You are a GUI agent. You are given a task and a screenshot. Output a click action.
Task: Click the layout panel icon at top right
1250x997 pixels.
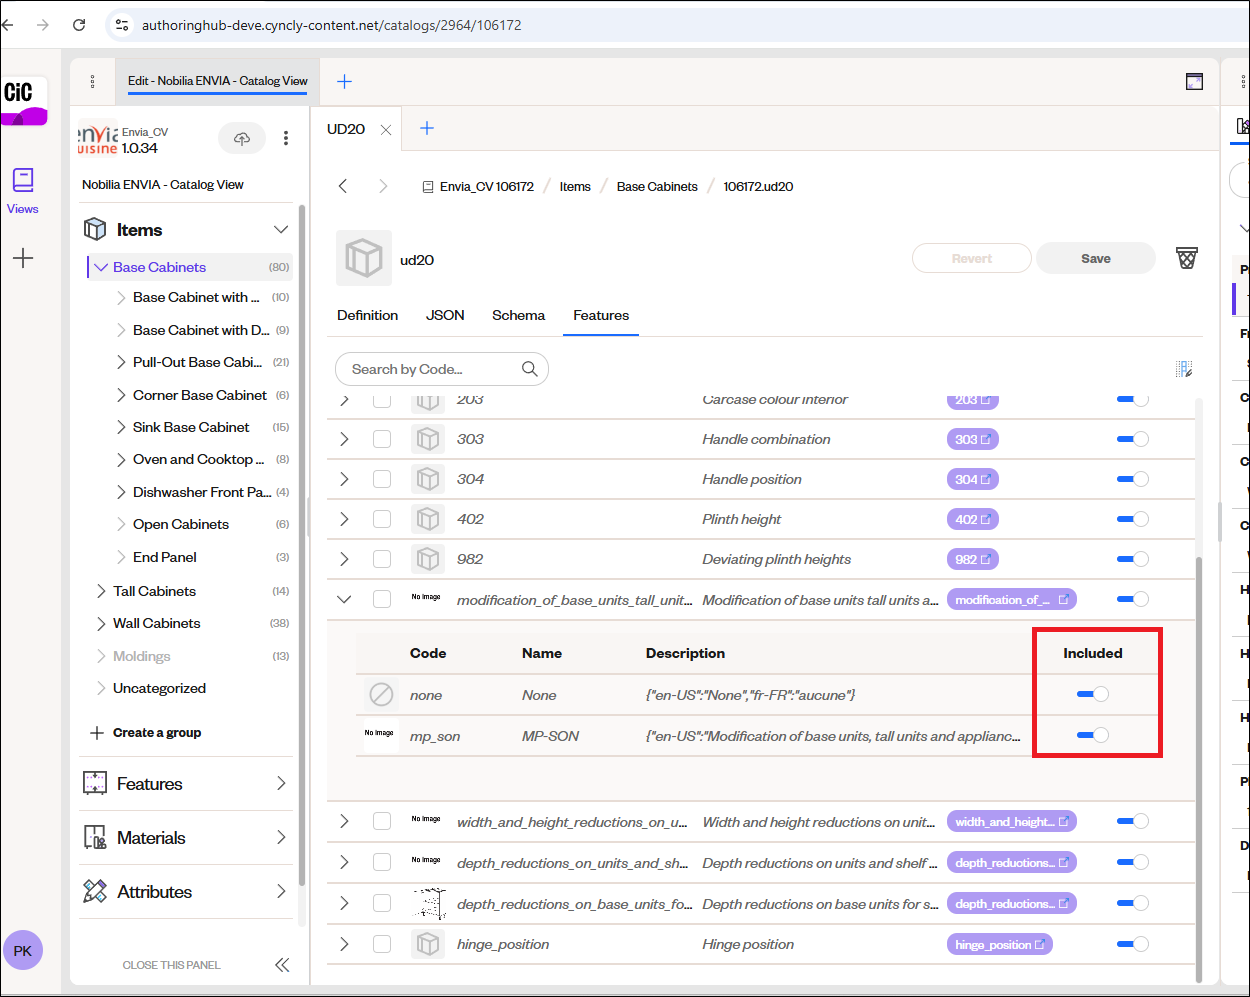pos(1194,81)
